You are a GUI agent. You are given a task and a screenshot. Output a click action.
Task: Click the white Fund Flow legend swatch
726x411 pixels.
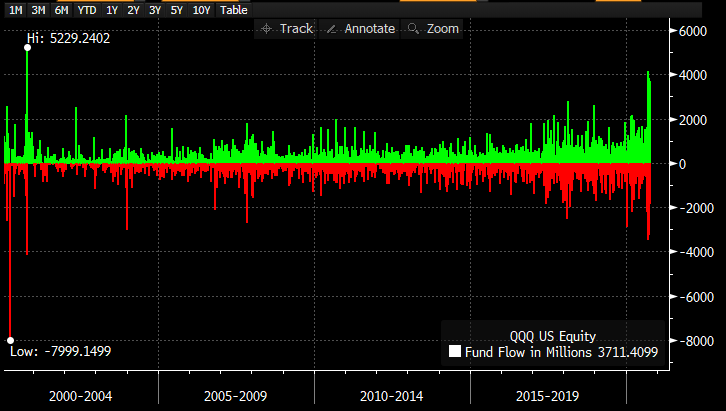click(454, 351)
